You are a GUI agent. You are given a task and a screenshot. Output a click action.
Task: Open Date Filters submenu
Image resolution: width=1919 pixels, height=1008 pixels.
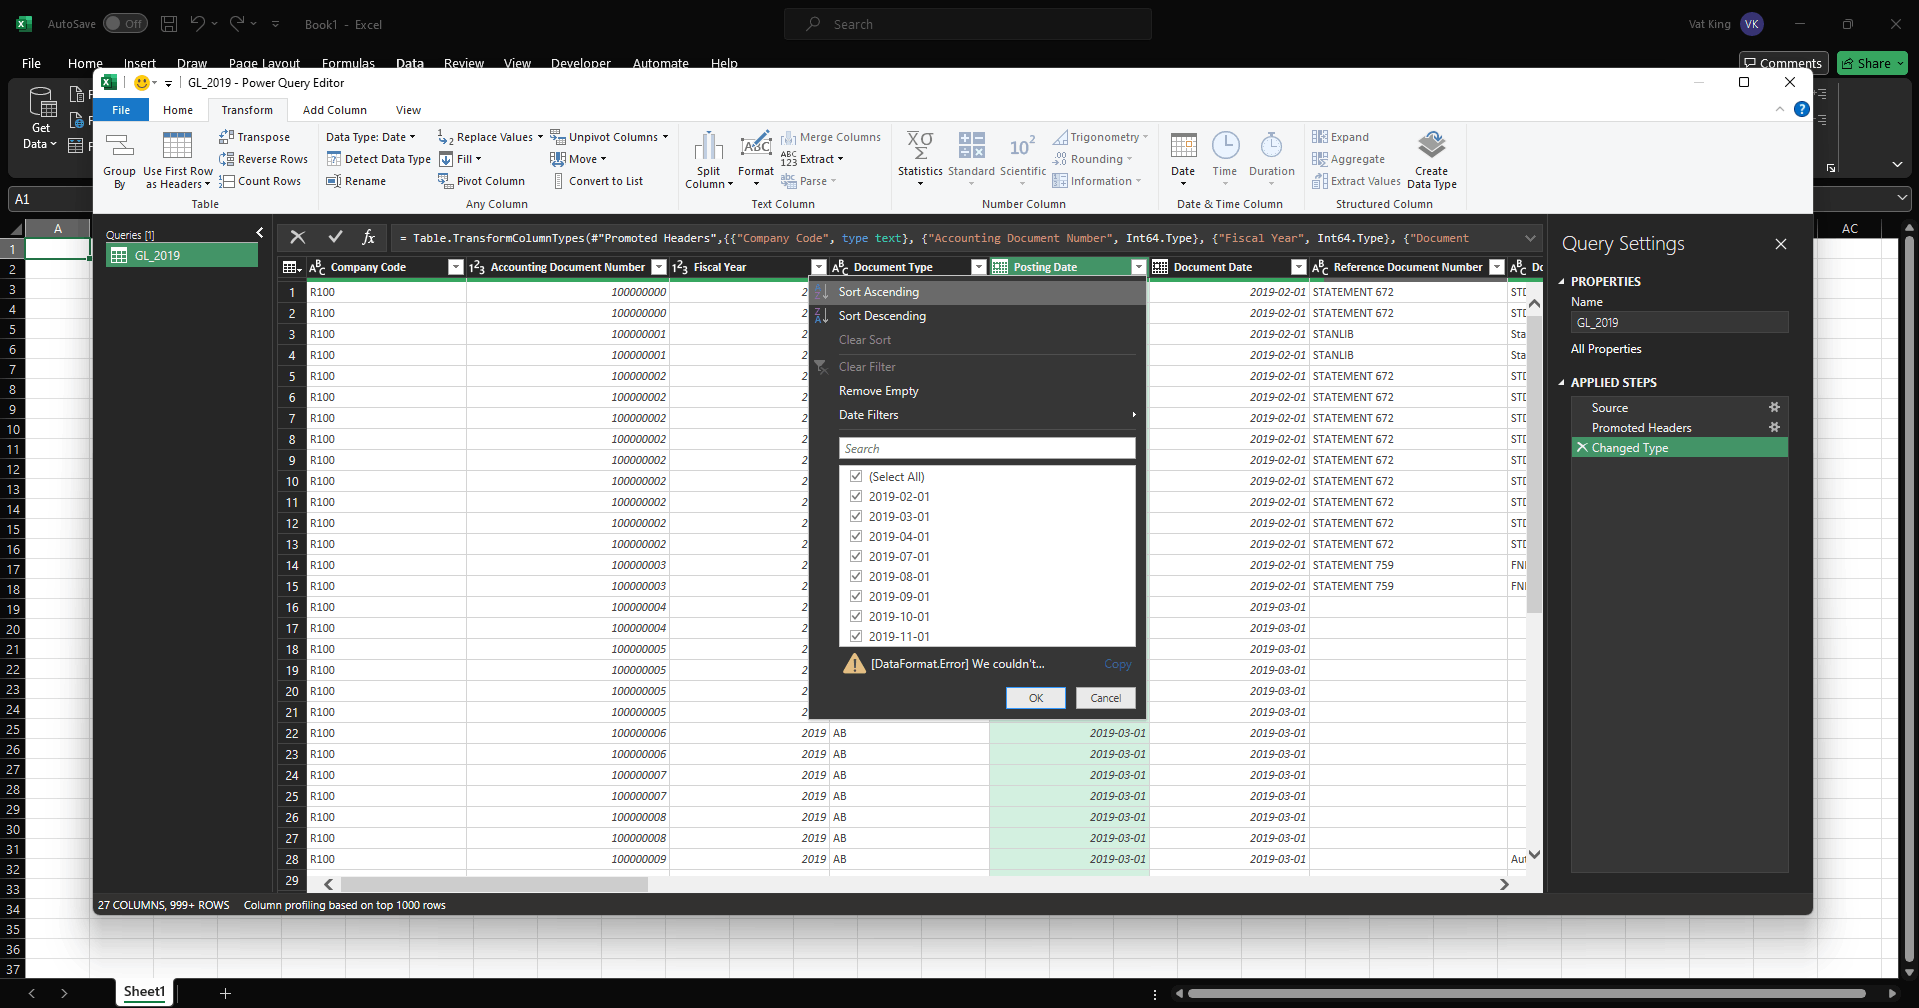tap(977, 415)
